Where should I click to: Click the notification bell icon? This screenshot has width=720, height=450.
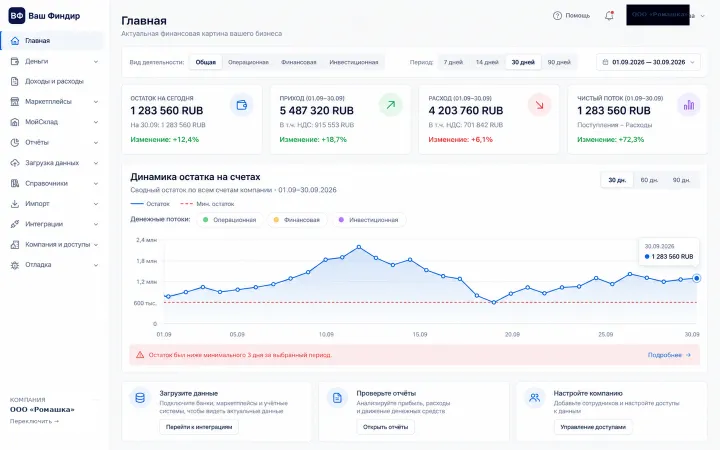tap(609, 16)
